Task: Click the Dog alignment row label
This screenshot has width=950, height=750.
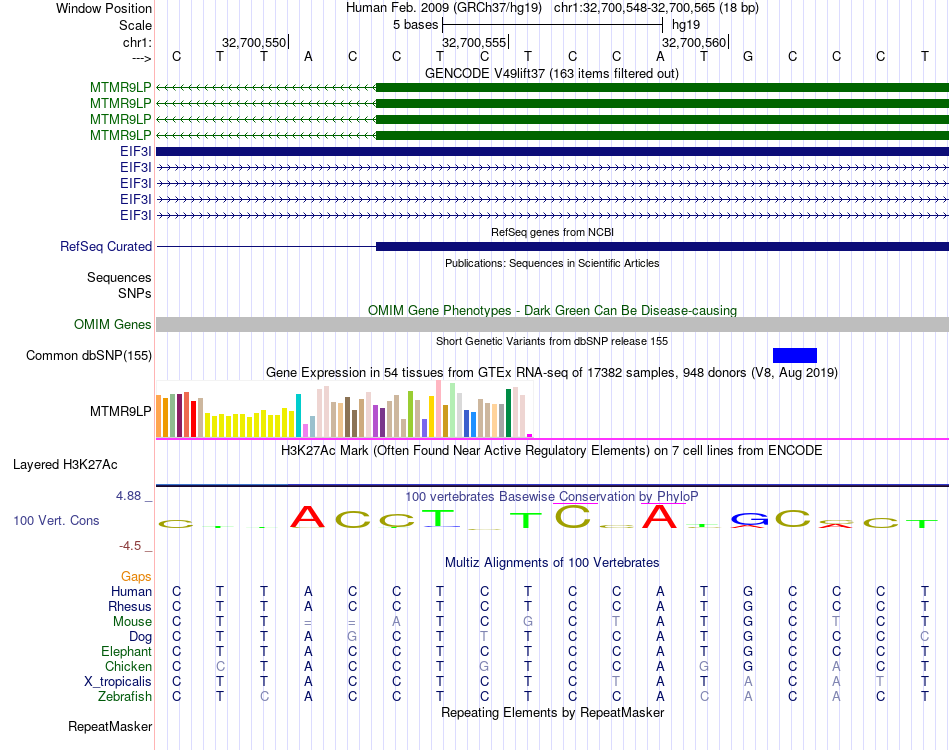Action: click(x=140, y=637)
